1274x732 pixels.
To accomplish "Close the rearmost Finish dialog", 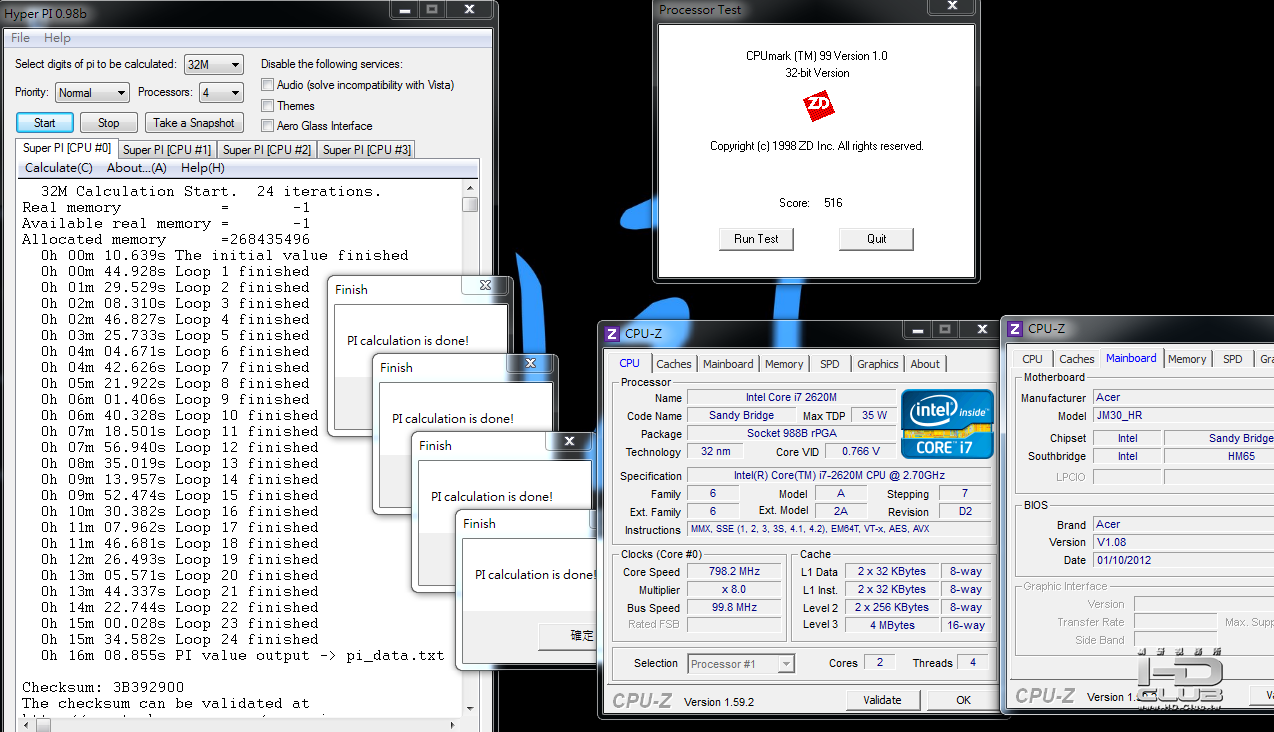I will point(485,285).
